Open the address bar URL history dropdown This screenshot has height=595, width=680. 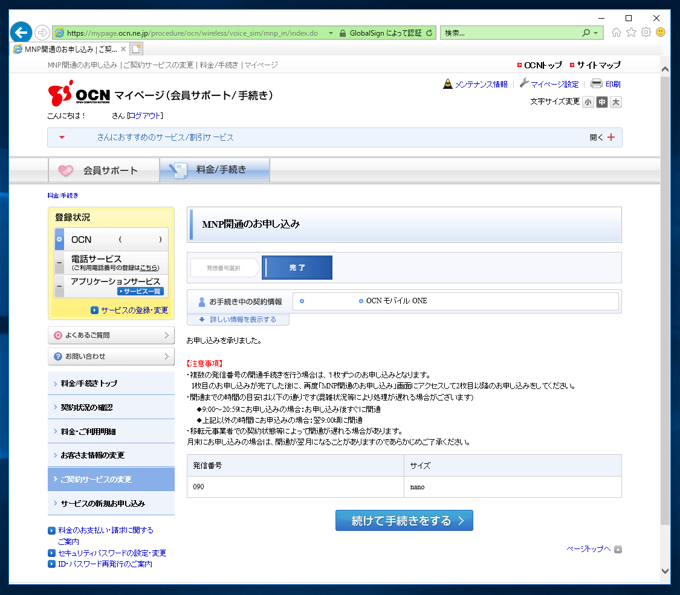tap(331, 33)
